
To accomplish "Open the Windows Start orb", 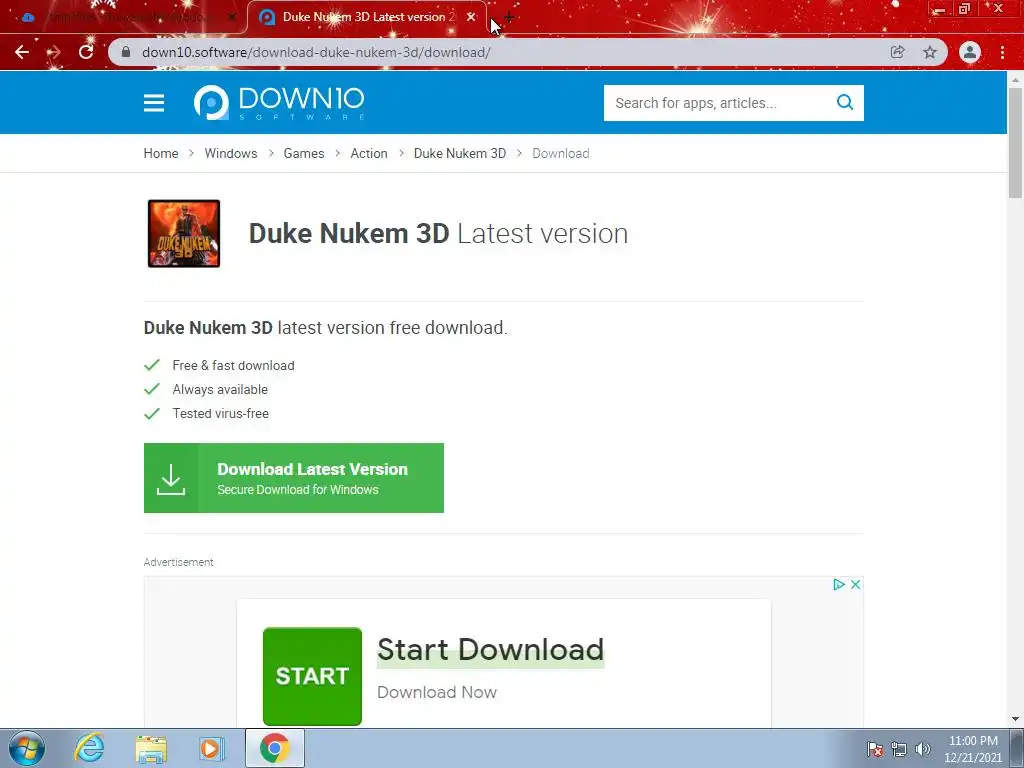I will [x=27, y=748].
